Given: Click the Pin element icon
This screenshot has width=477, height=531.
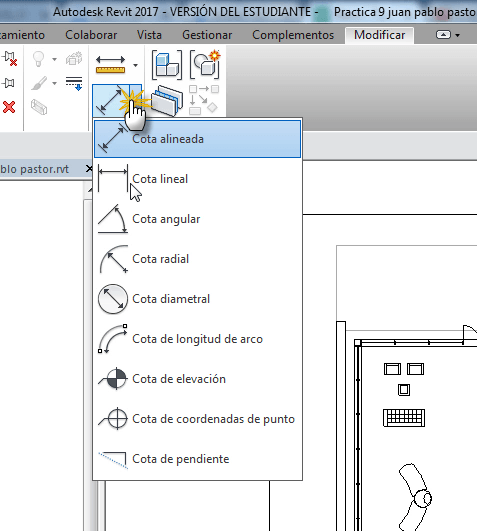Looking at the screenshot, I should pyautogui.click(x=8, y=83).
